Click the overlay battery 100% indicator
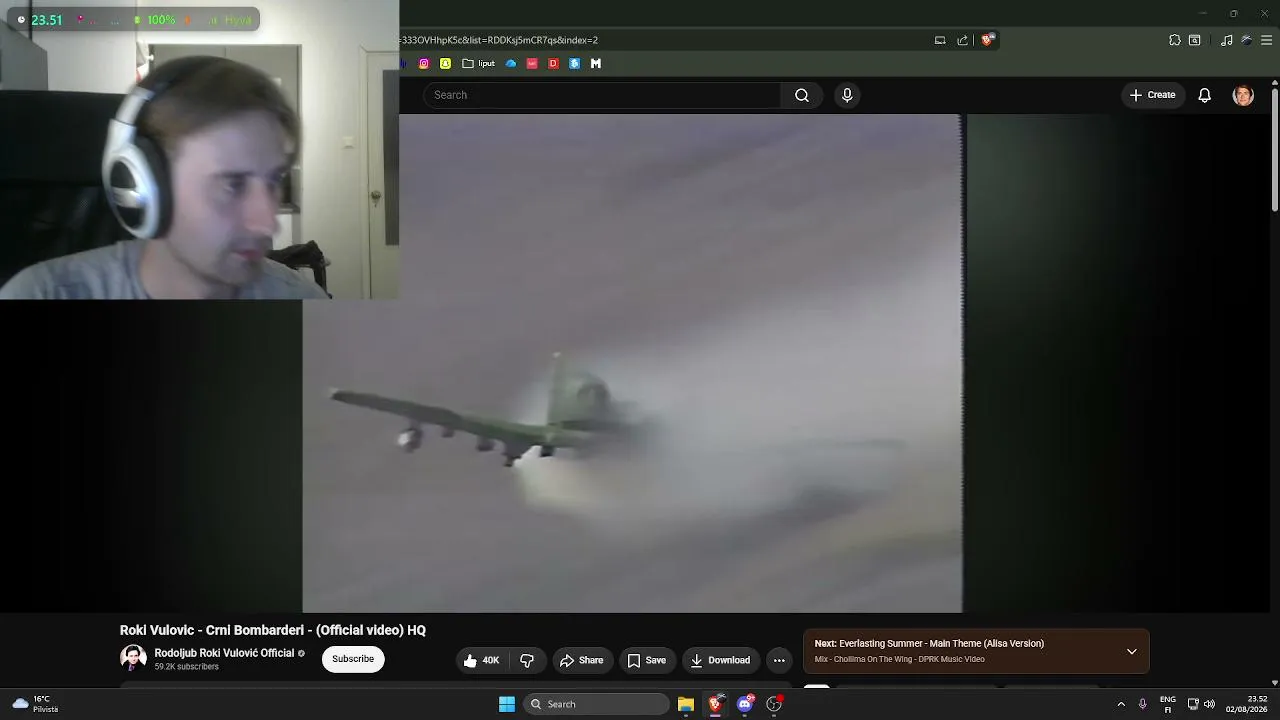This screenshot has width=1280, height=720. tap(155, 20)
